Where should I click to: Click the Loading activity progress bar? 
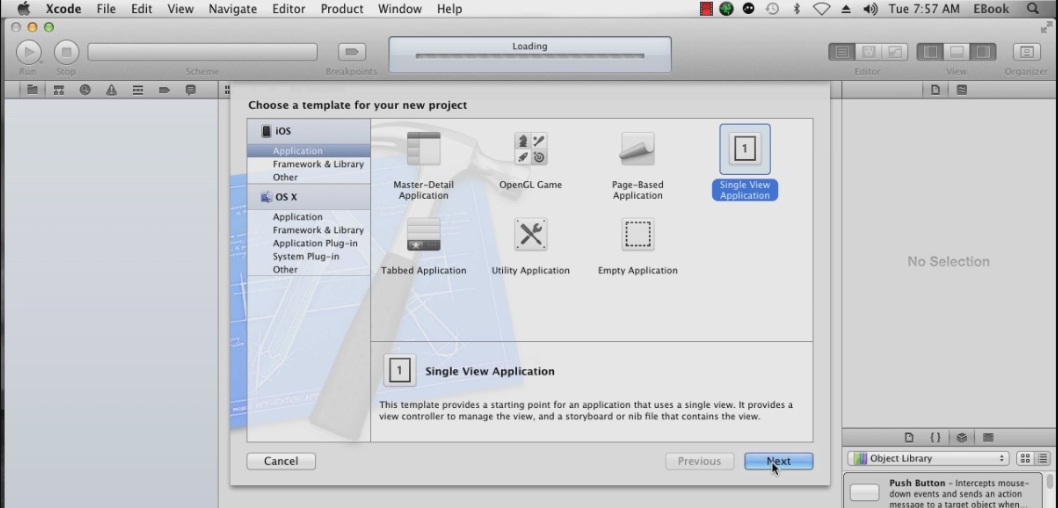[530, 56]
